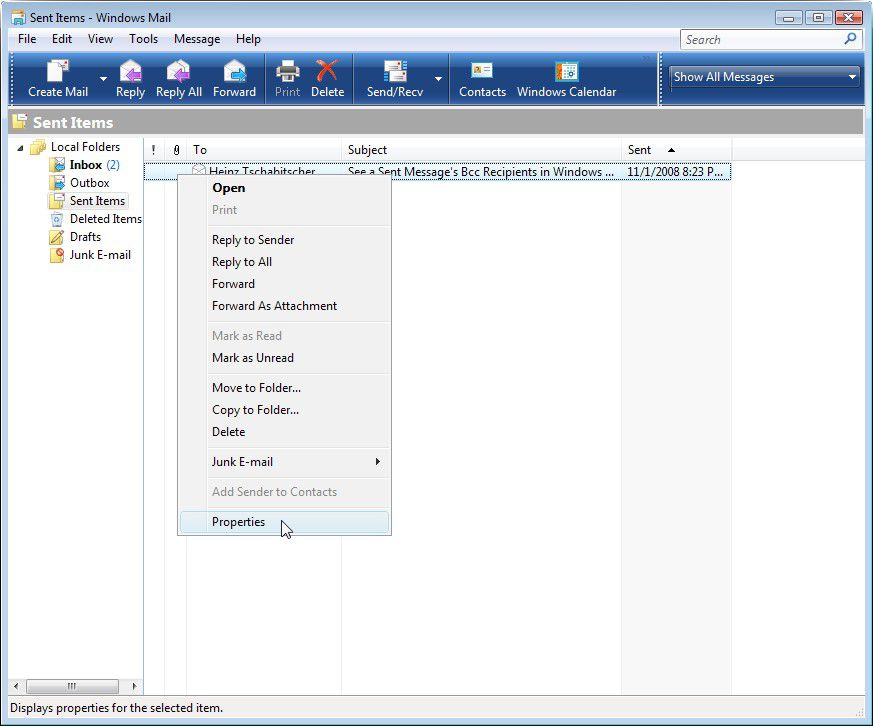
Task: Click the folder pane horizontal scrollbar thumb
Action: tap(72, 686)
